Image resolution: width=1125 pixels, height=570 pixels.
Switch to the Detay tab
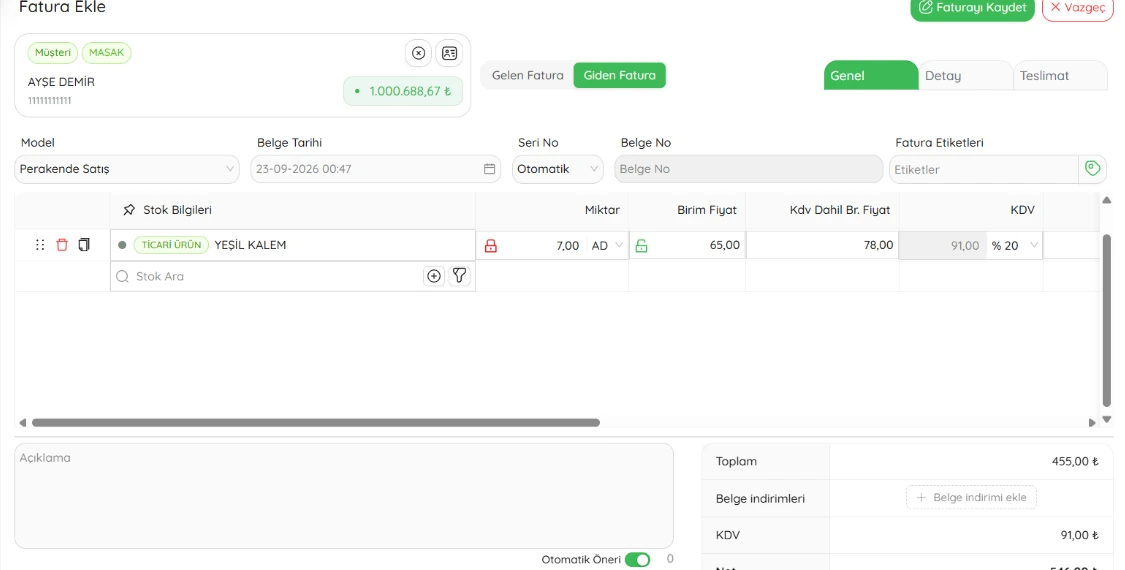(965, 75)
